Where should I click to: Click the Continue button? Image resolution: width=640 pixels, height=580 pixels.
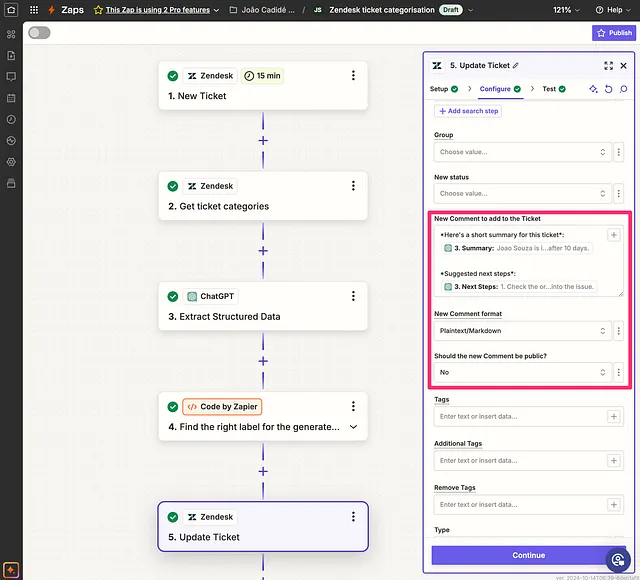pos(528,556)
